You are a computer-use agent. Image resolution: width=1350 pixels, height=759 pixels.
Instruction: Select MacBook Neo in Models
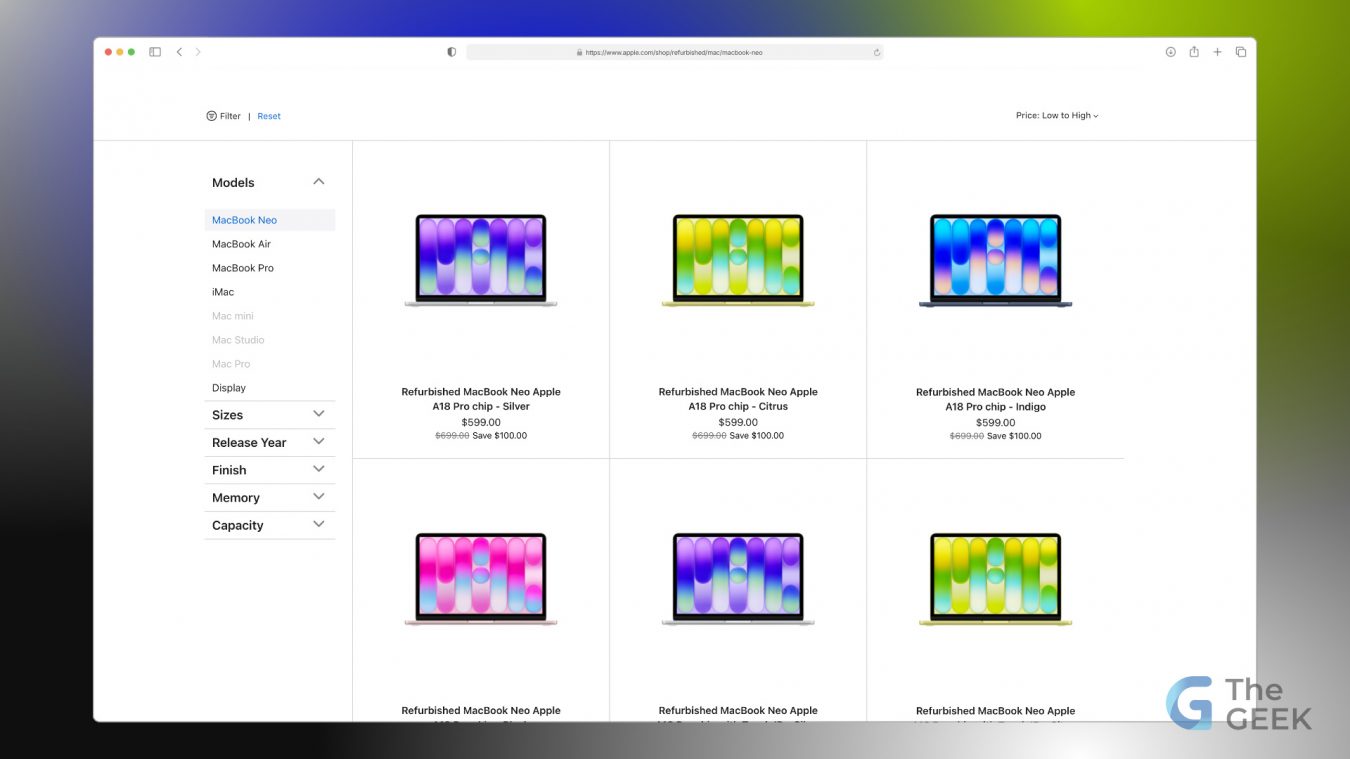coord(270,220)
